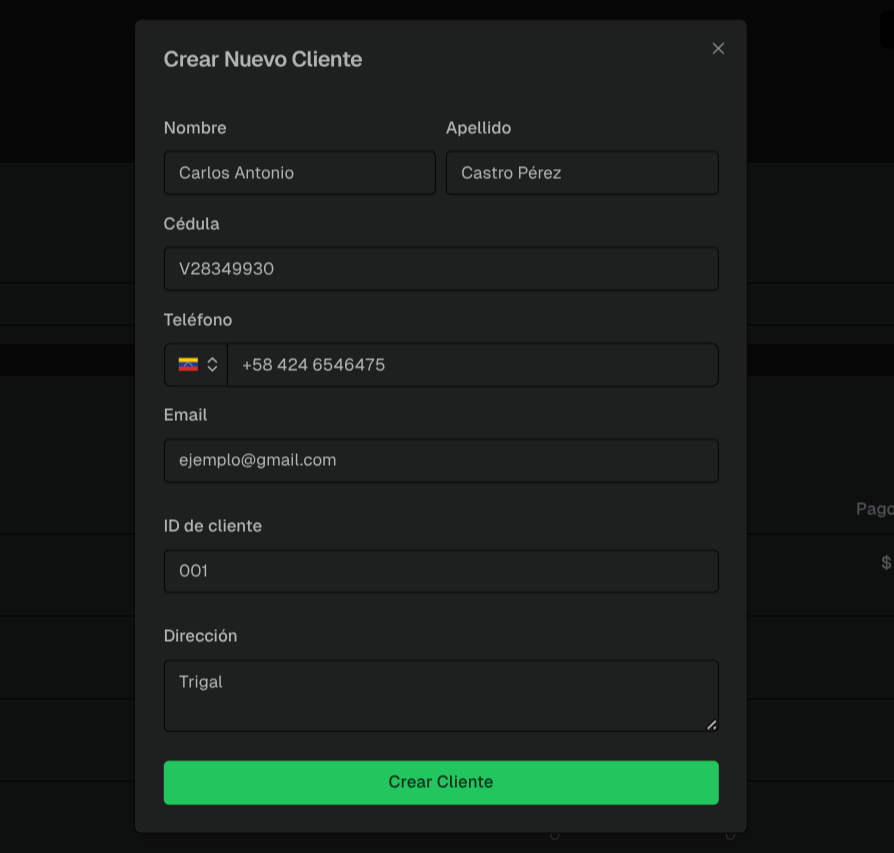This screenshot has height=853, width=894.
Task: Click the textarea resize handle in Dirección
Action: click(711, 724)
